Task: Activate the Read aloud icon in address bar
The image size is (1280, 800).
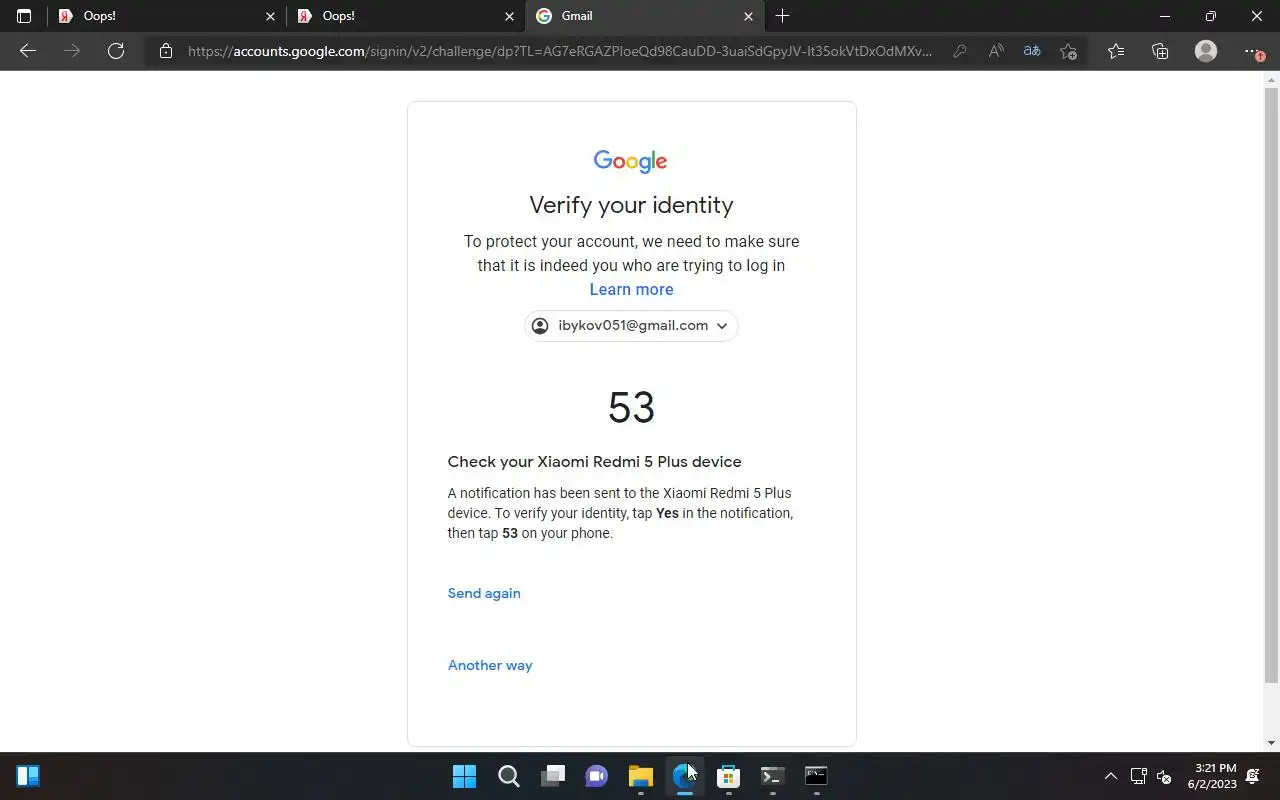Action: (x=996, y=51)
